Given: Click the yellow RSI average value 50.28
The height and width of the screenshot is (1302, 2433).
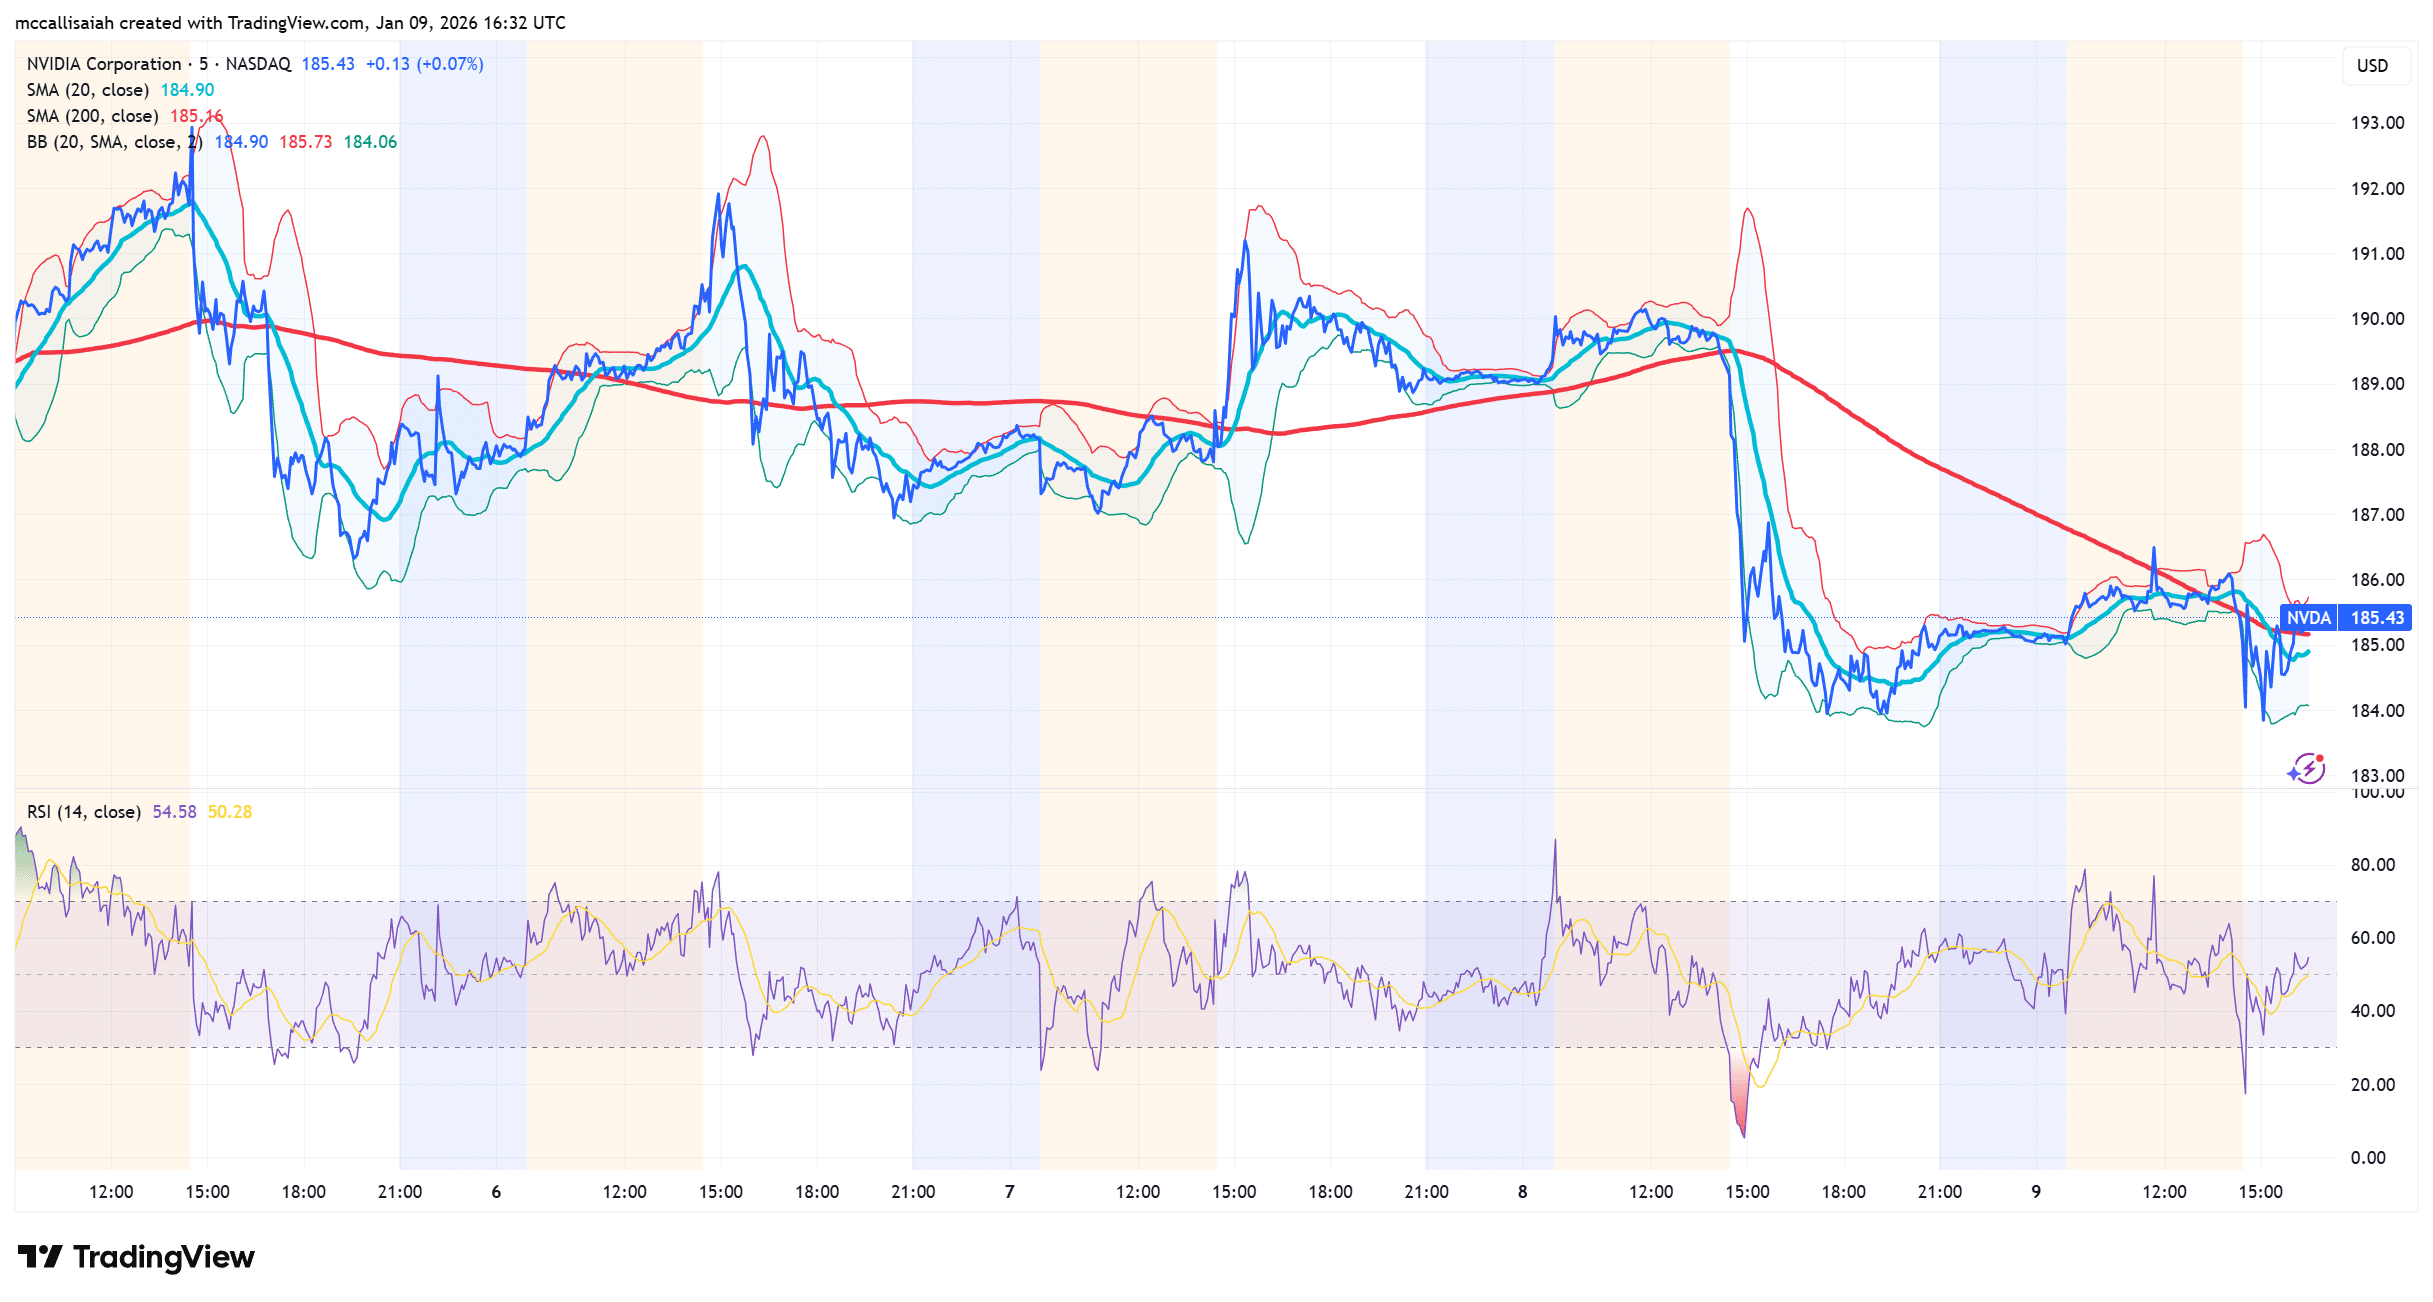Looking at the screenshot, I should point(230,812).
